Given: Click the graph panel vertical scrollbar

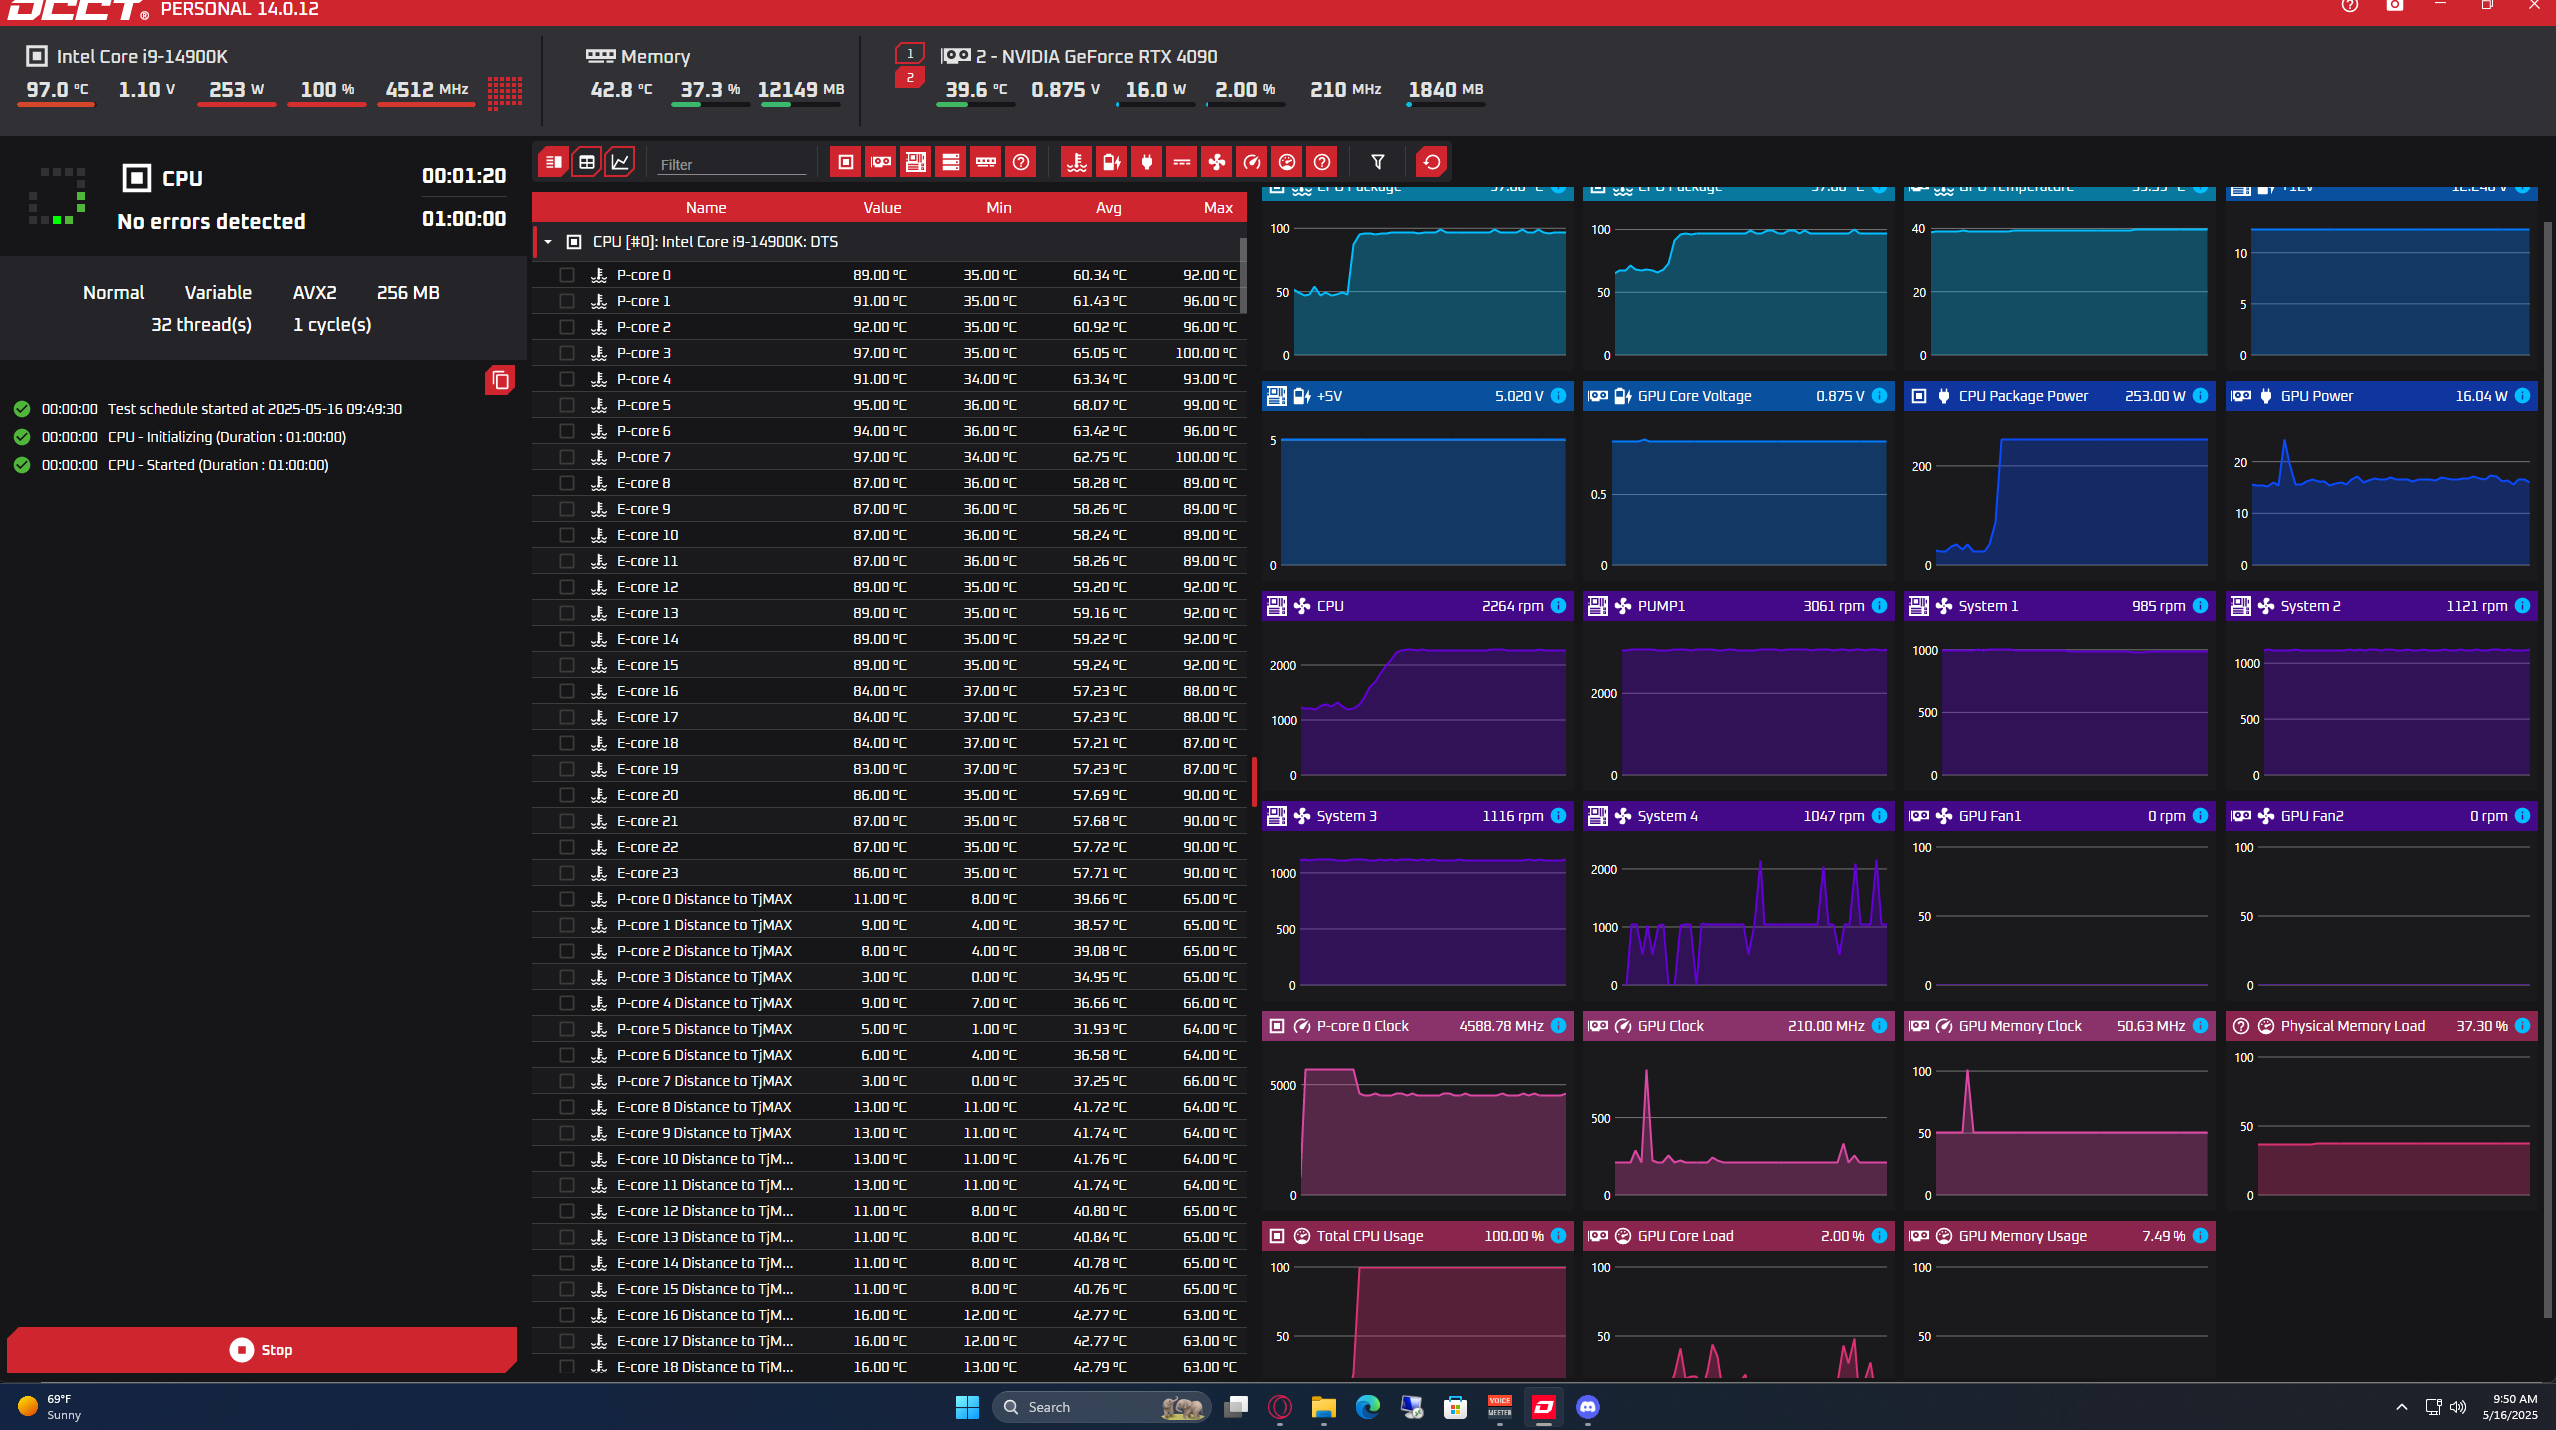Looking at the screenshot, I should point(2547,770).
